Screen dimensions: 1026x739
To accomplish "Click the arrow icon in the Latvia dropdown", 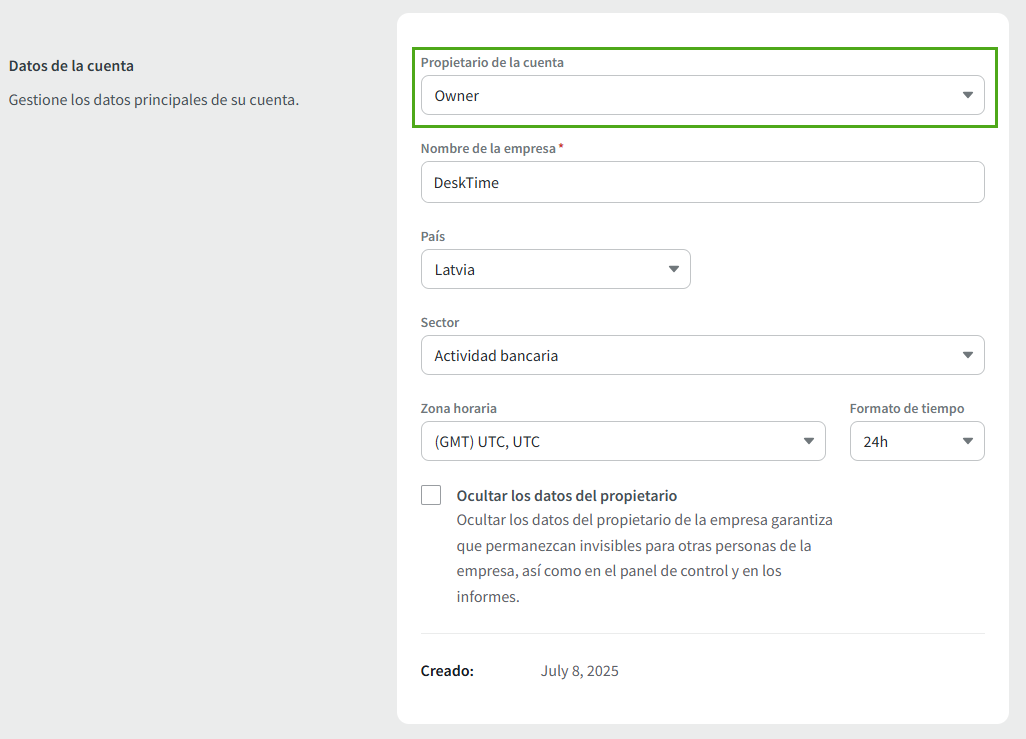I will click(673, 270).
